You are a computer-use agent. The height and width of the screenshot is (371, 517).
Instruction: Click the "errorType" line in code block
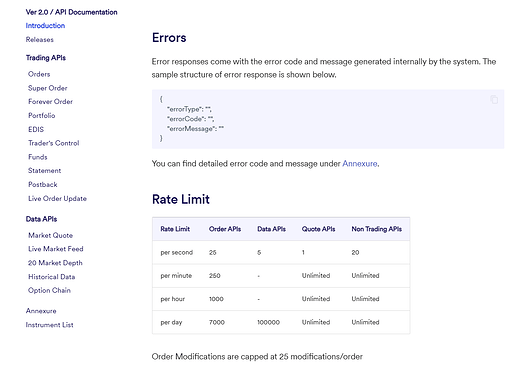pyautogui.click(x=189, y=109)
